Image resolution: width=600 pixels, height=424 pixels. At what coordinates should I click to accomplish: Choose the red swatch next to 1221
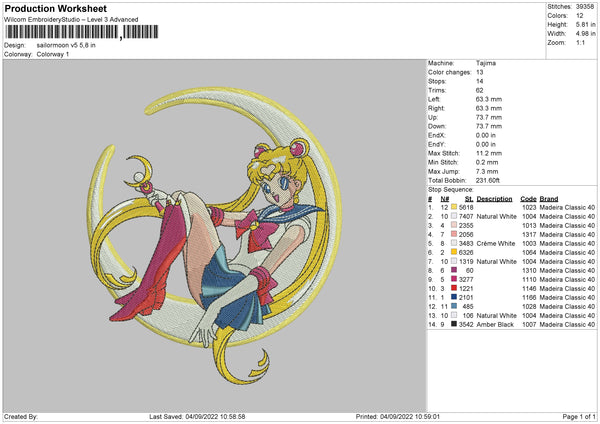[x=454, y=288]
